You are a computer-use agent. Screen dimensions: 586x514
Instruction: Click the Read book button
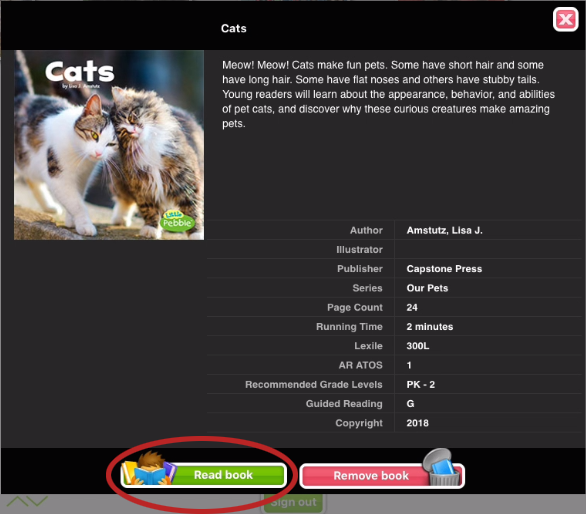[x=204, y=475]
